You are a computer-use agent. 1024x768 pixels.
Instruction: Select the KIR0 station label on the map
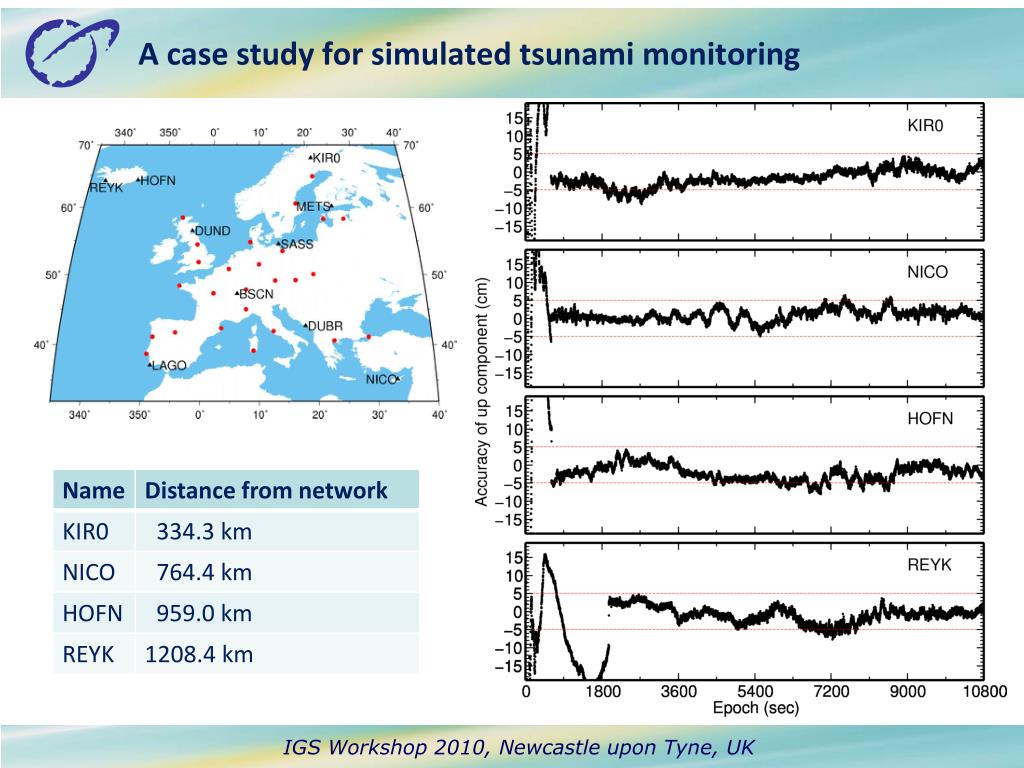pyautogui.click(x=327, y=158)
